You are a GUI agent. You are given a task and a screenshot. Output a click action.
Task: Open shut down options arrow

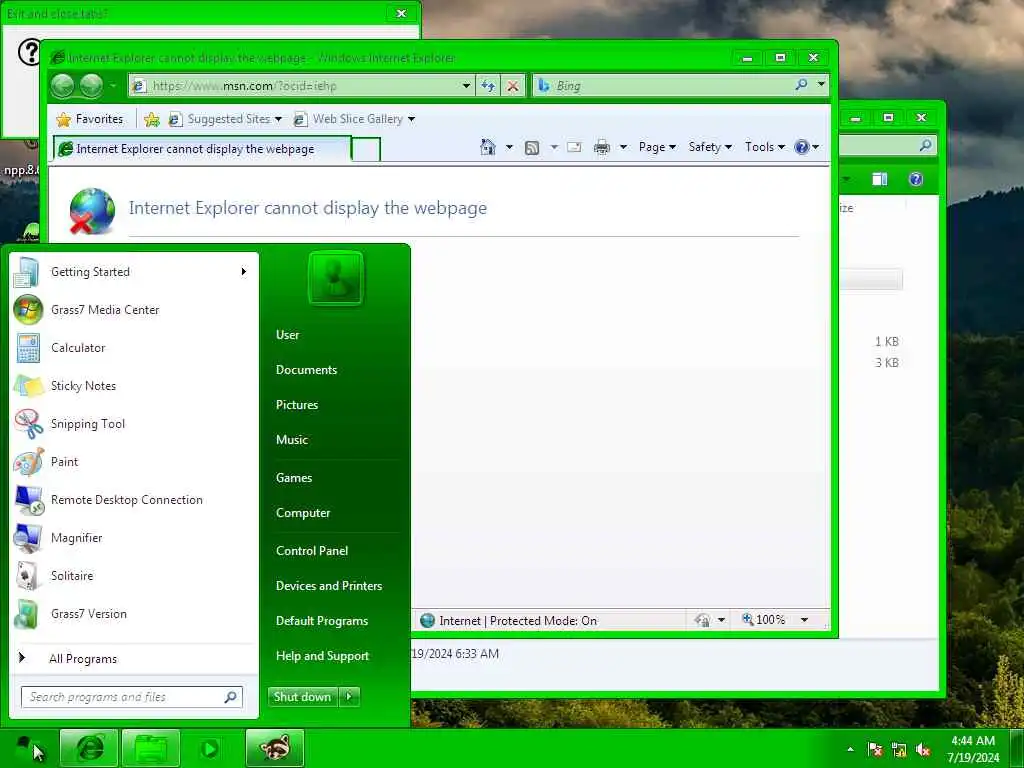pos(349,697)
